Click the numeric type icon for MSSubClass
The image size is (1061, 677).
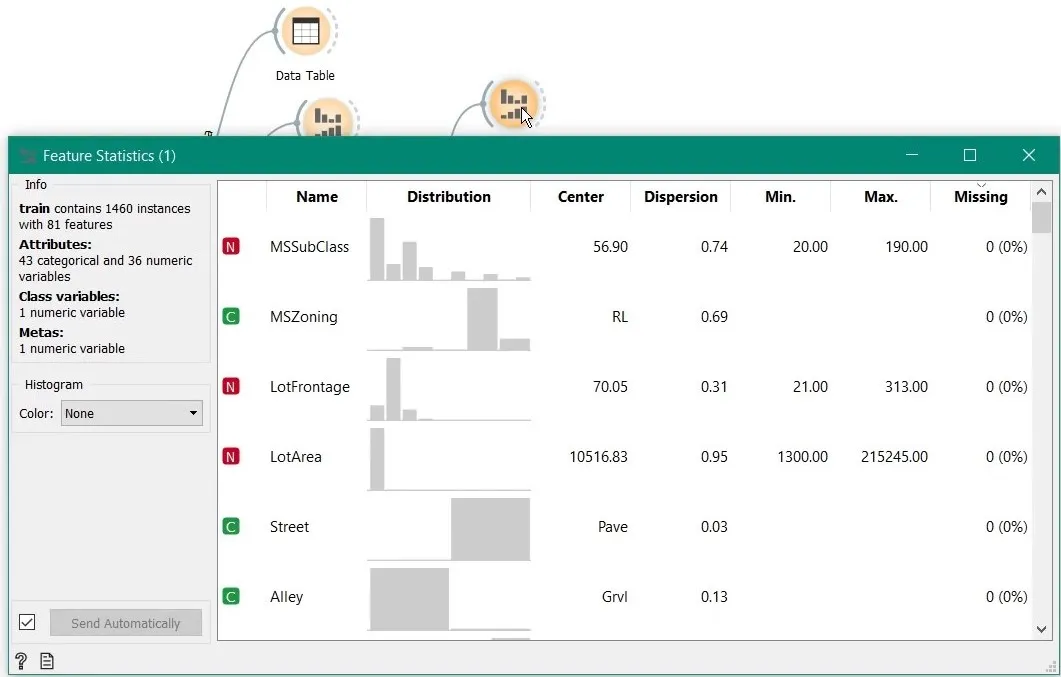pyautogui.click(x=231, y=247)
